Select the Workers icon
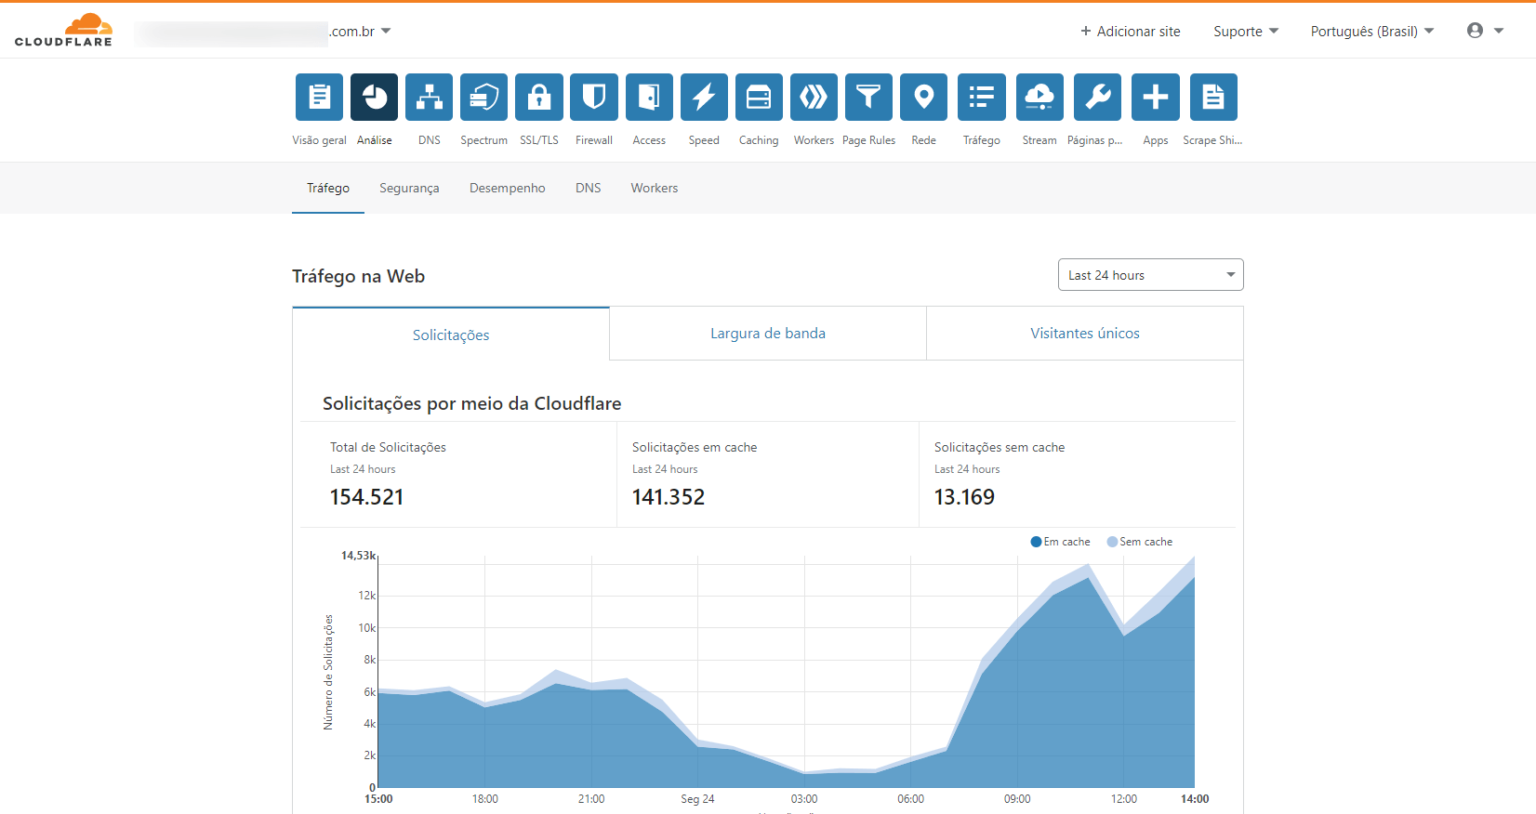This screenshot has width=1536, height=814. pos(813,97)
